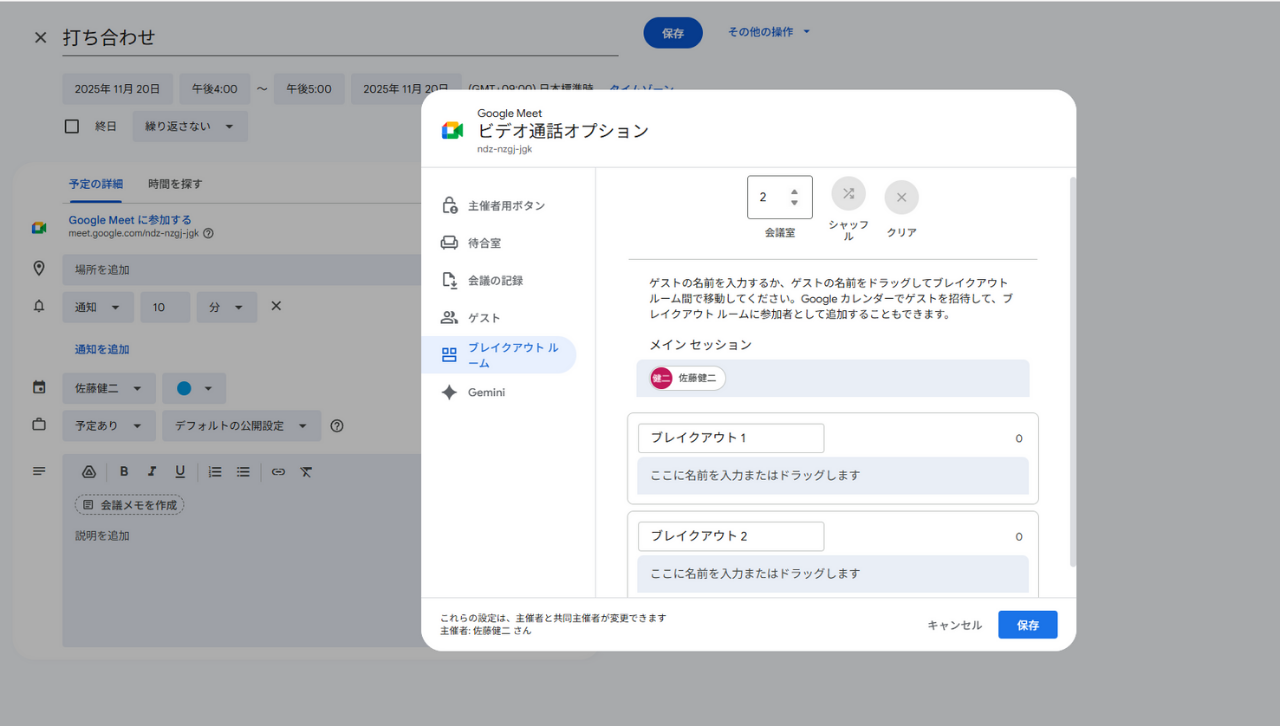Open the 予定あり availability dropdown
Viewport: 1280px width, 727px height.
(x=109, y=426)
